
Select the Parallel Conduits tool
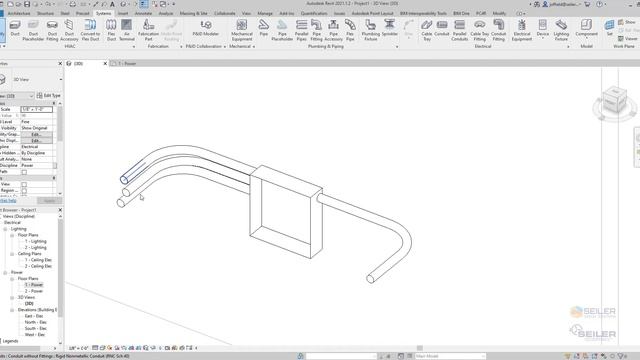click(x=460, y=30)
